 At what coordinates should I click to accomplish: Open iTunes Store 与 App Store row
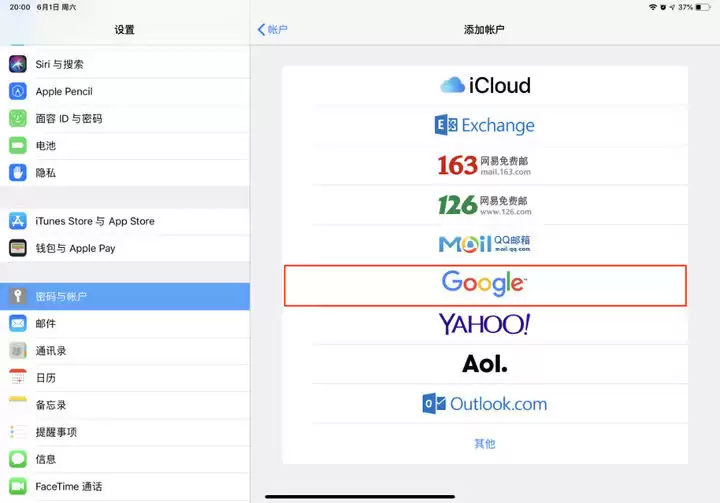pyautogui.click(x=125, y=221)
